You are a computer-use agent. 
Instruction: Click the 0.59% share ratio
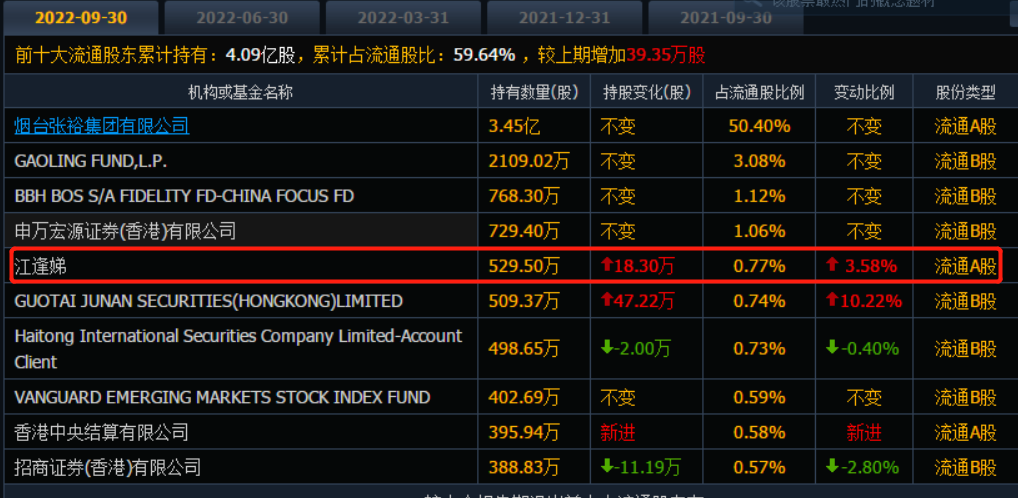click(760, 397)
